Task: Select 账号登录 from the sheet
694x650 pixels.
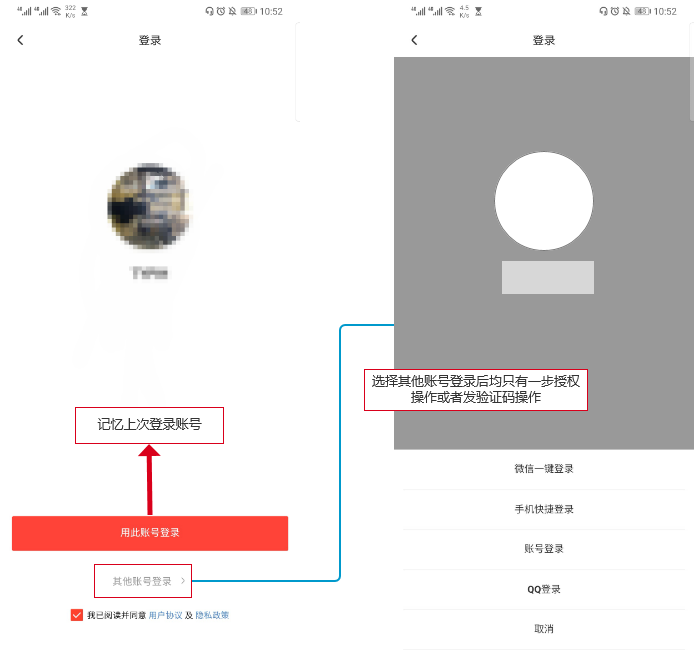Action: tap(544, 549)
